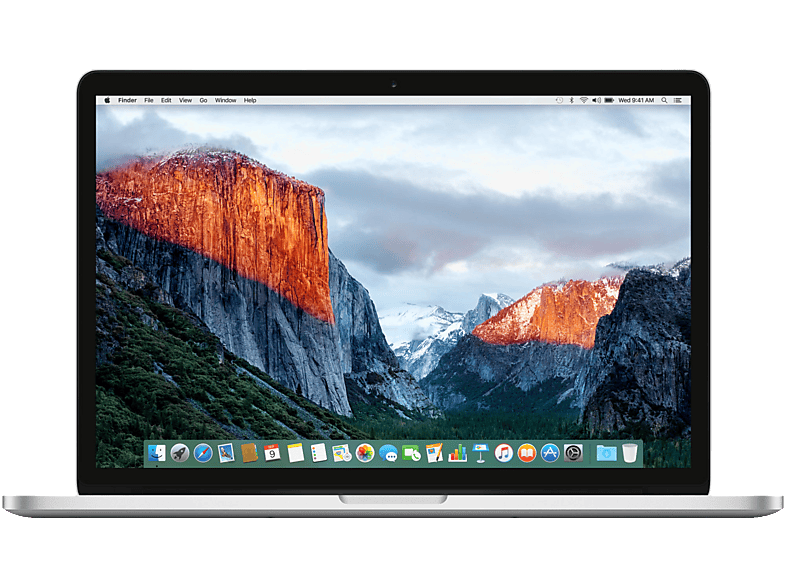Open Spotlight search magnifier
Screen dimensions: 786x587
pyautogui.click(x=664, y=100)
